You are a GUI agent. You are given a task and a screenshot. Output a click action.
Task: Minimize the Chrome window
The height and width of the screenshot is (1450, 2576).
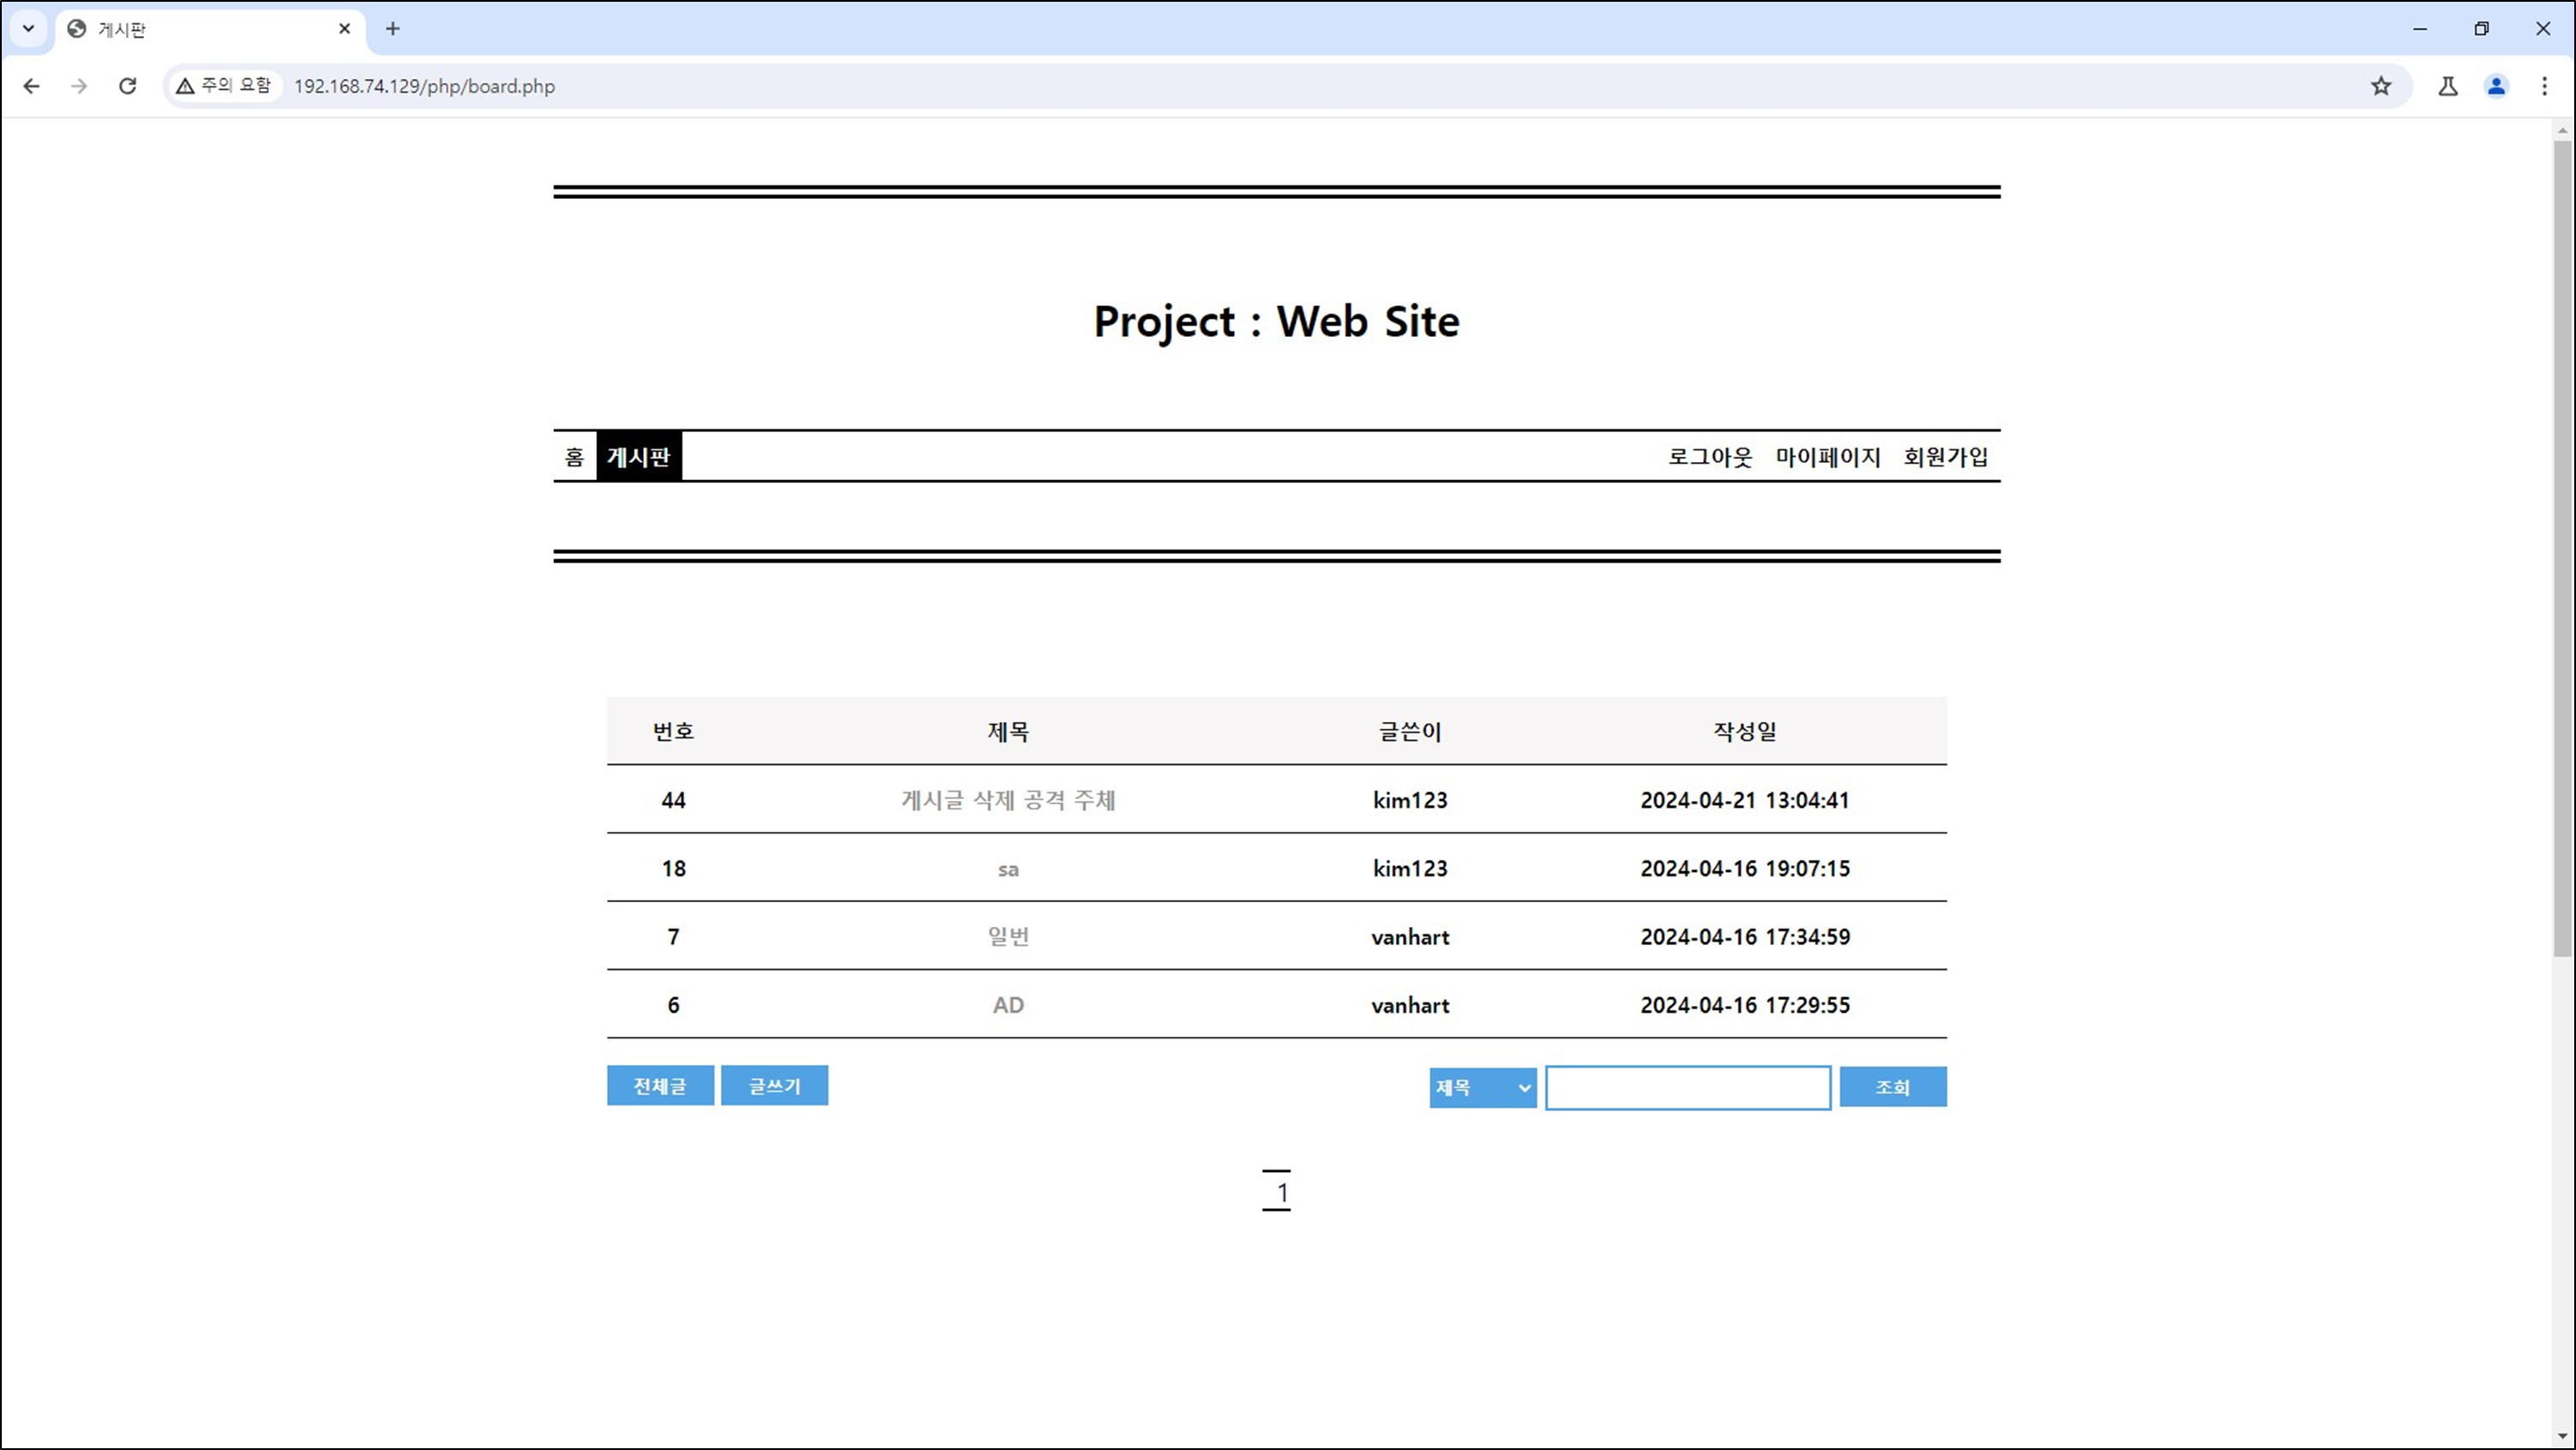2420,28
